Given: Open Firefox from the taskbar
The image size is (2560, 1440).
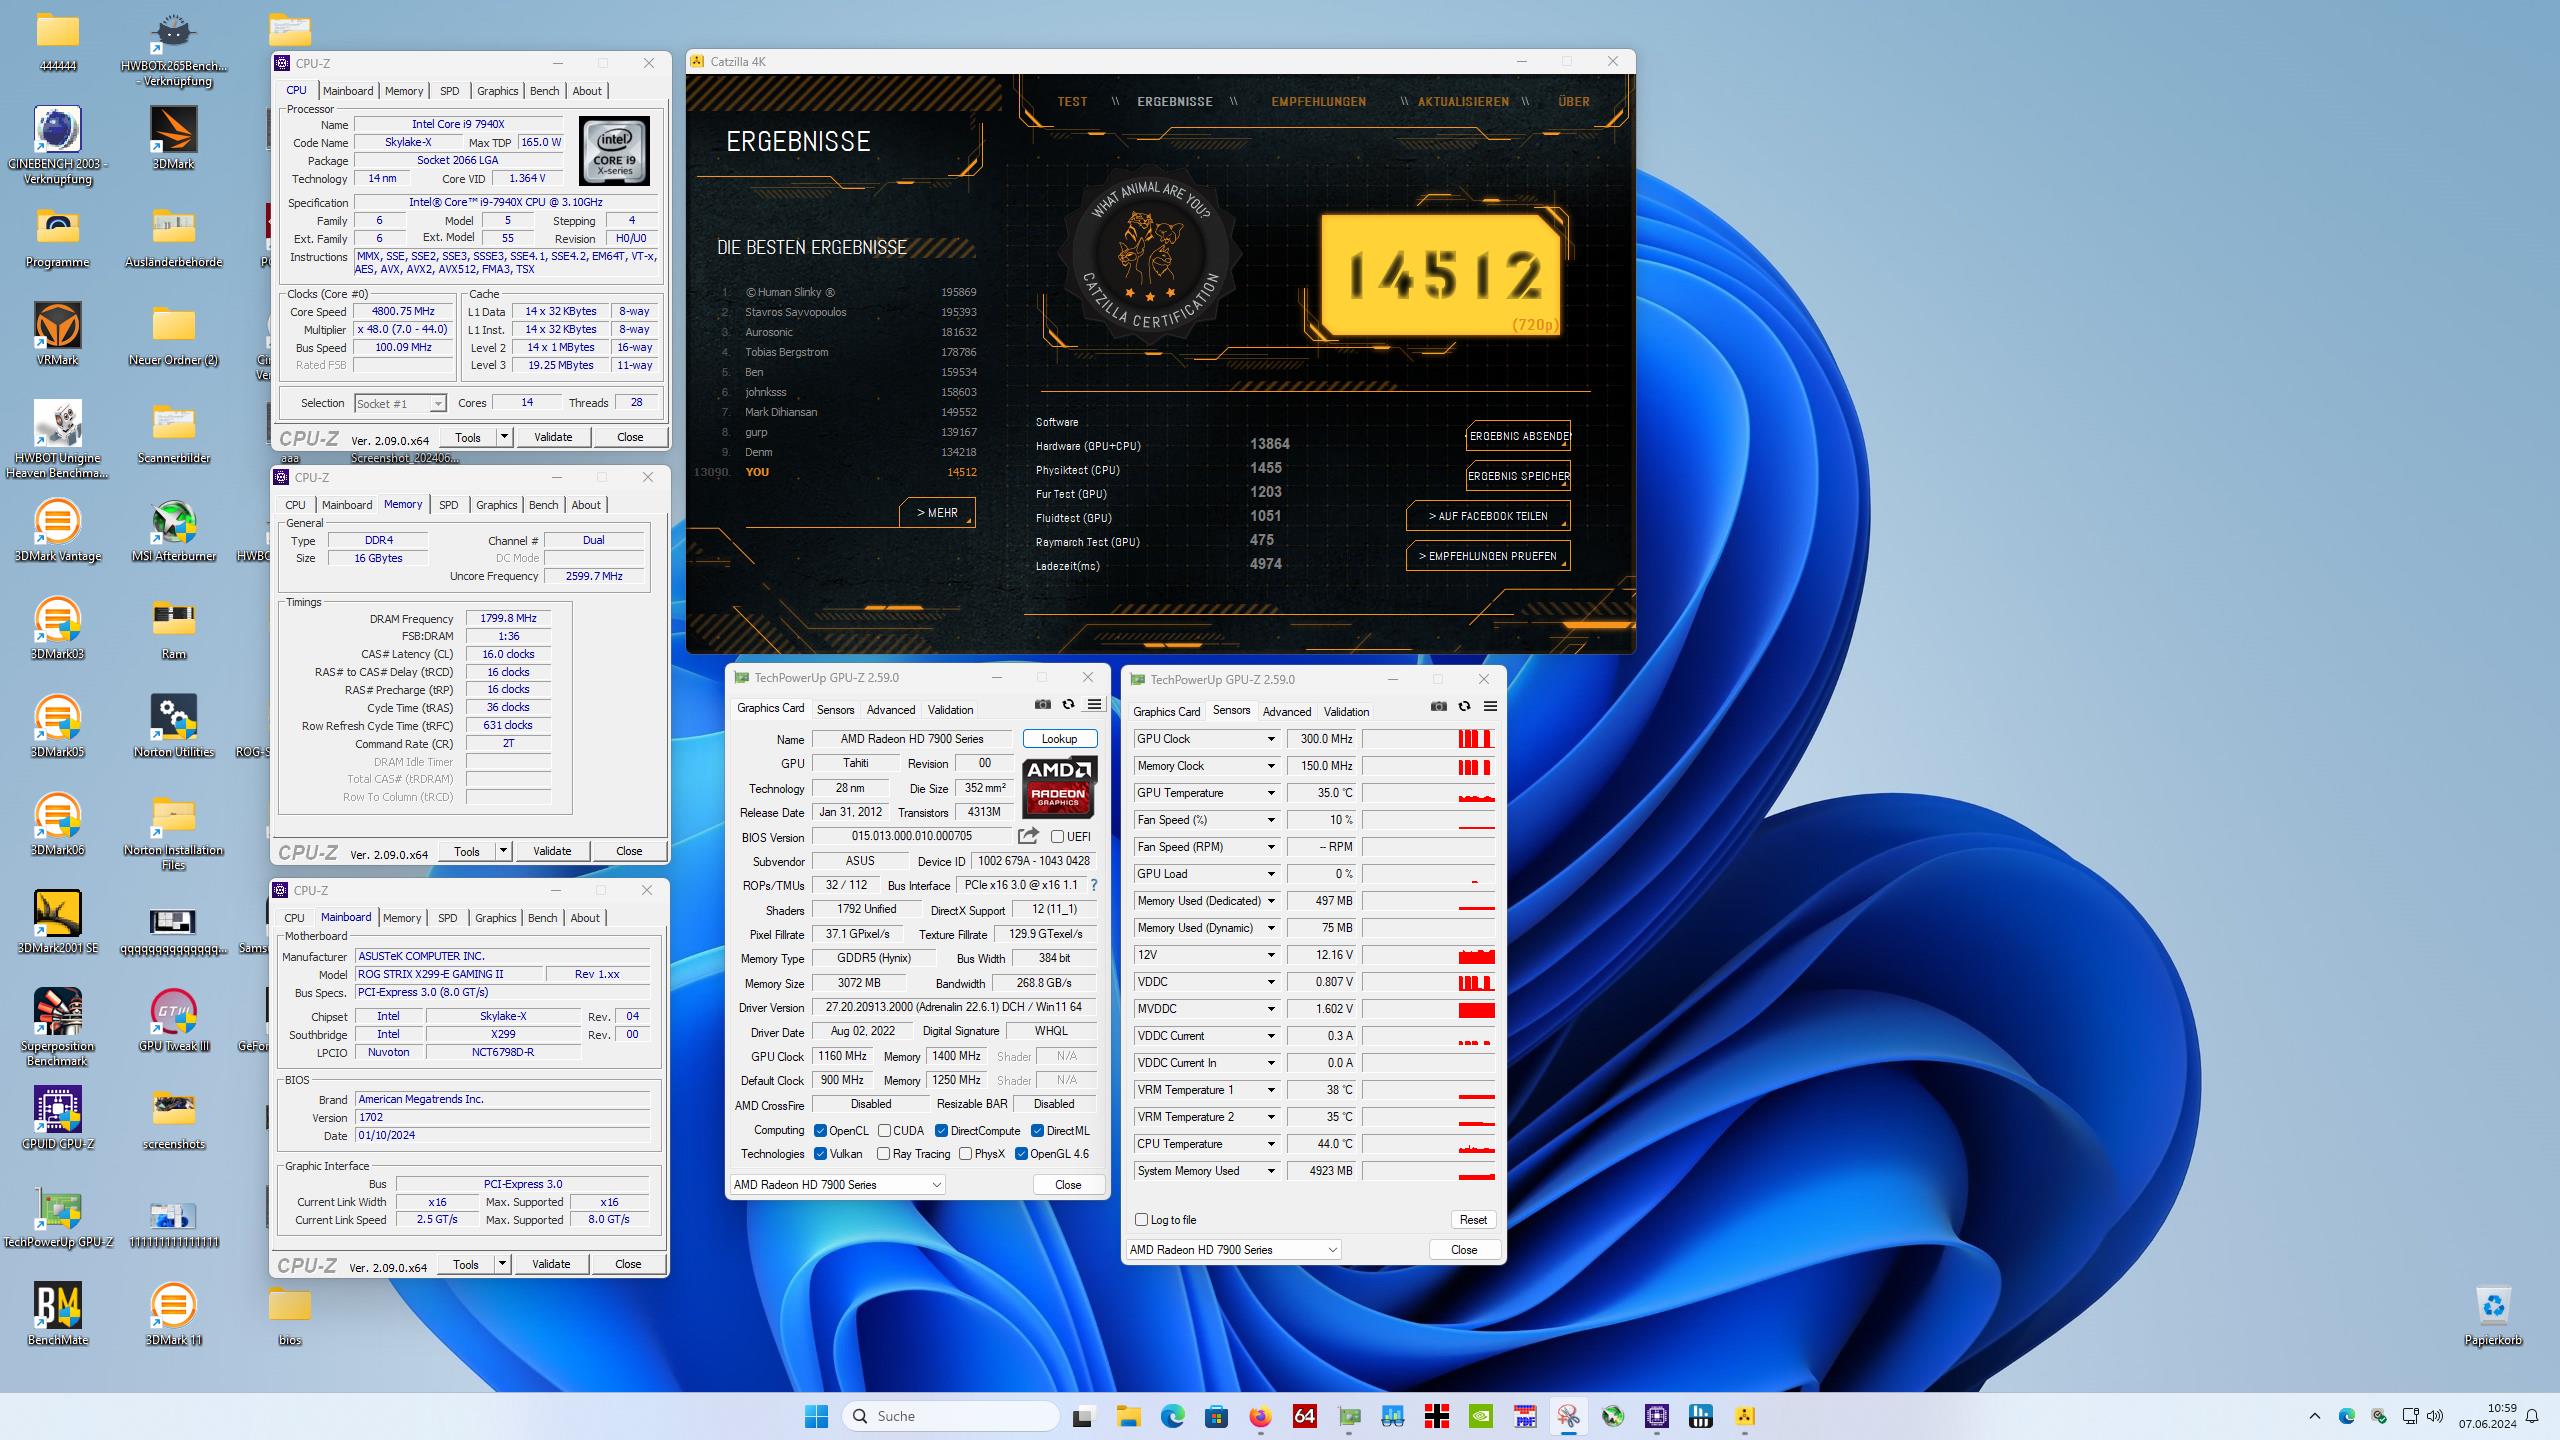Looking at the screenshot, I should pos(1260,1416).
